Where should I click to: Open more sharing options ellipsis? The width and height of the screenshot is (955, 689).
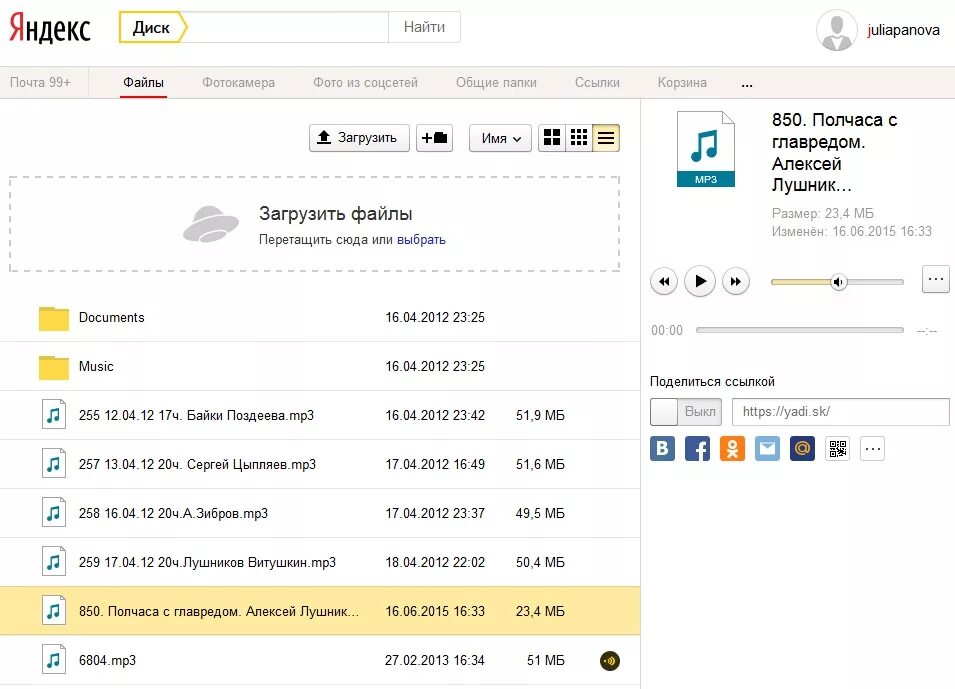872,449
